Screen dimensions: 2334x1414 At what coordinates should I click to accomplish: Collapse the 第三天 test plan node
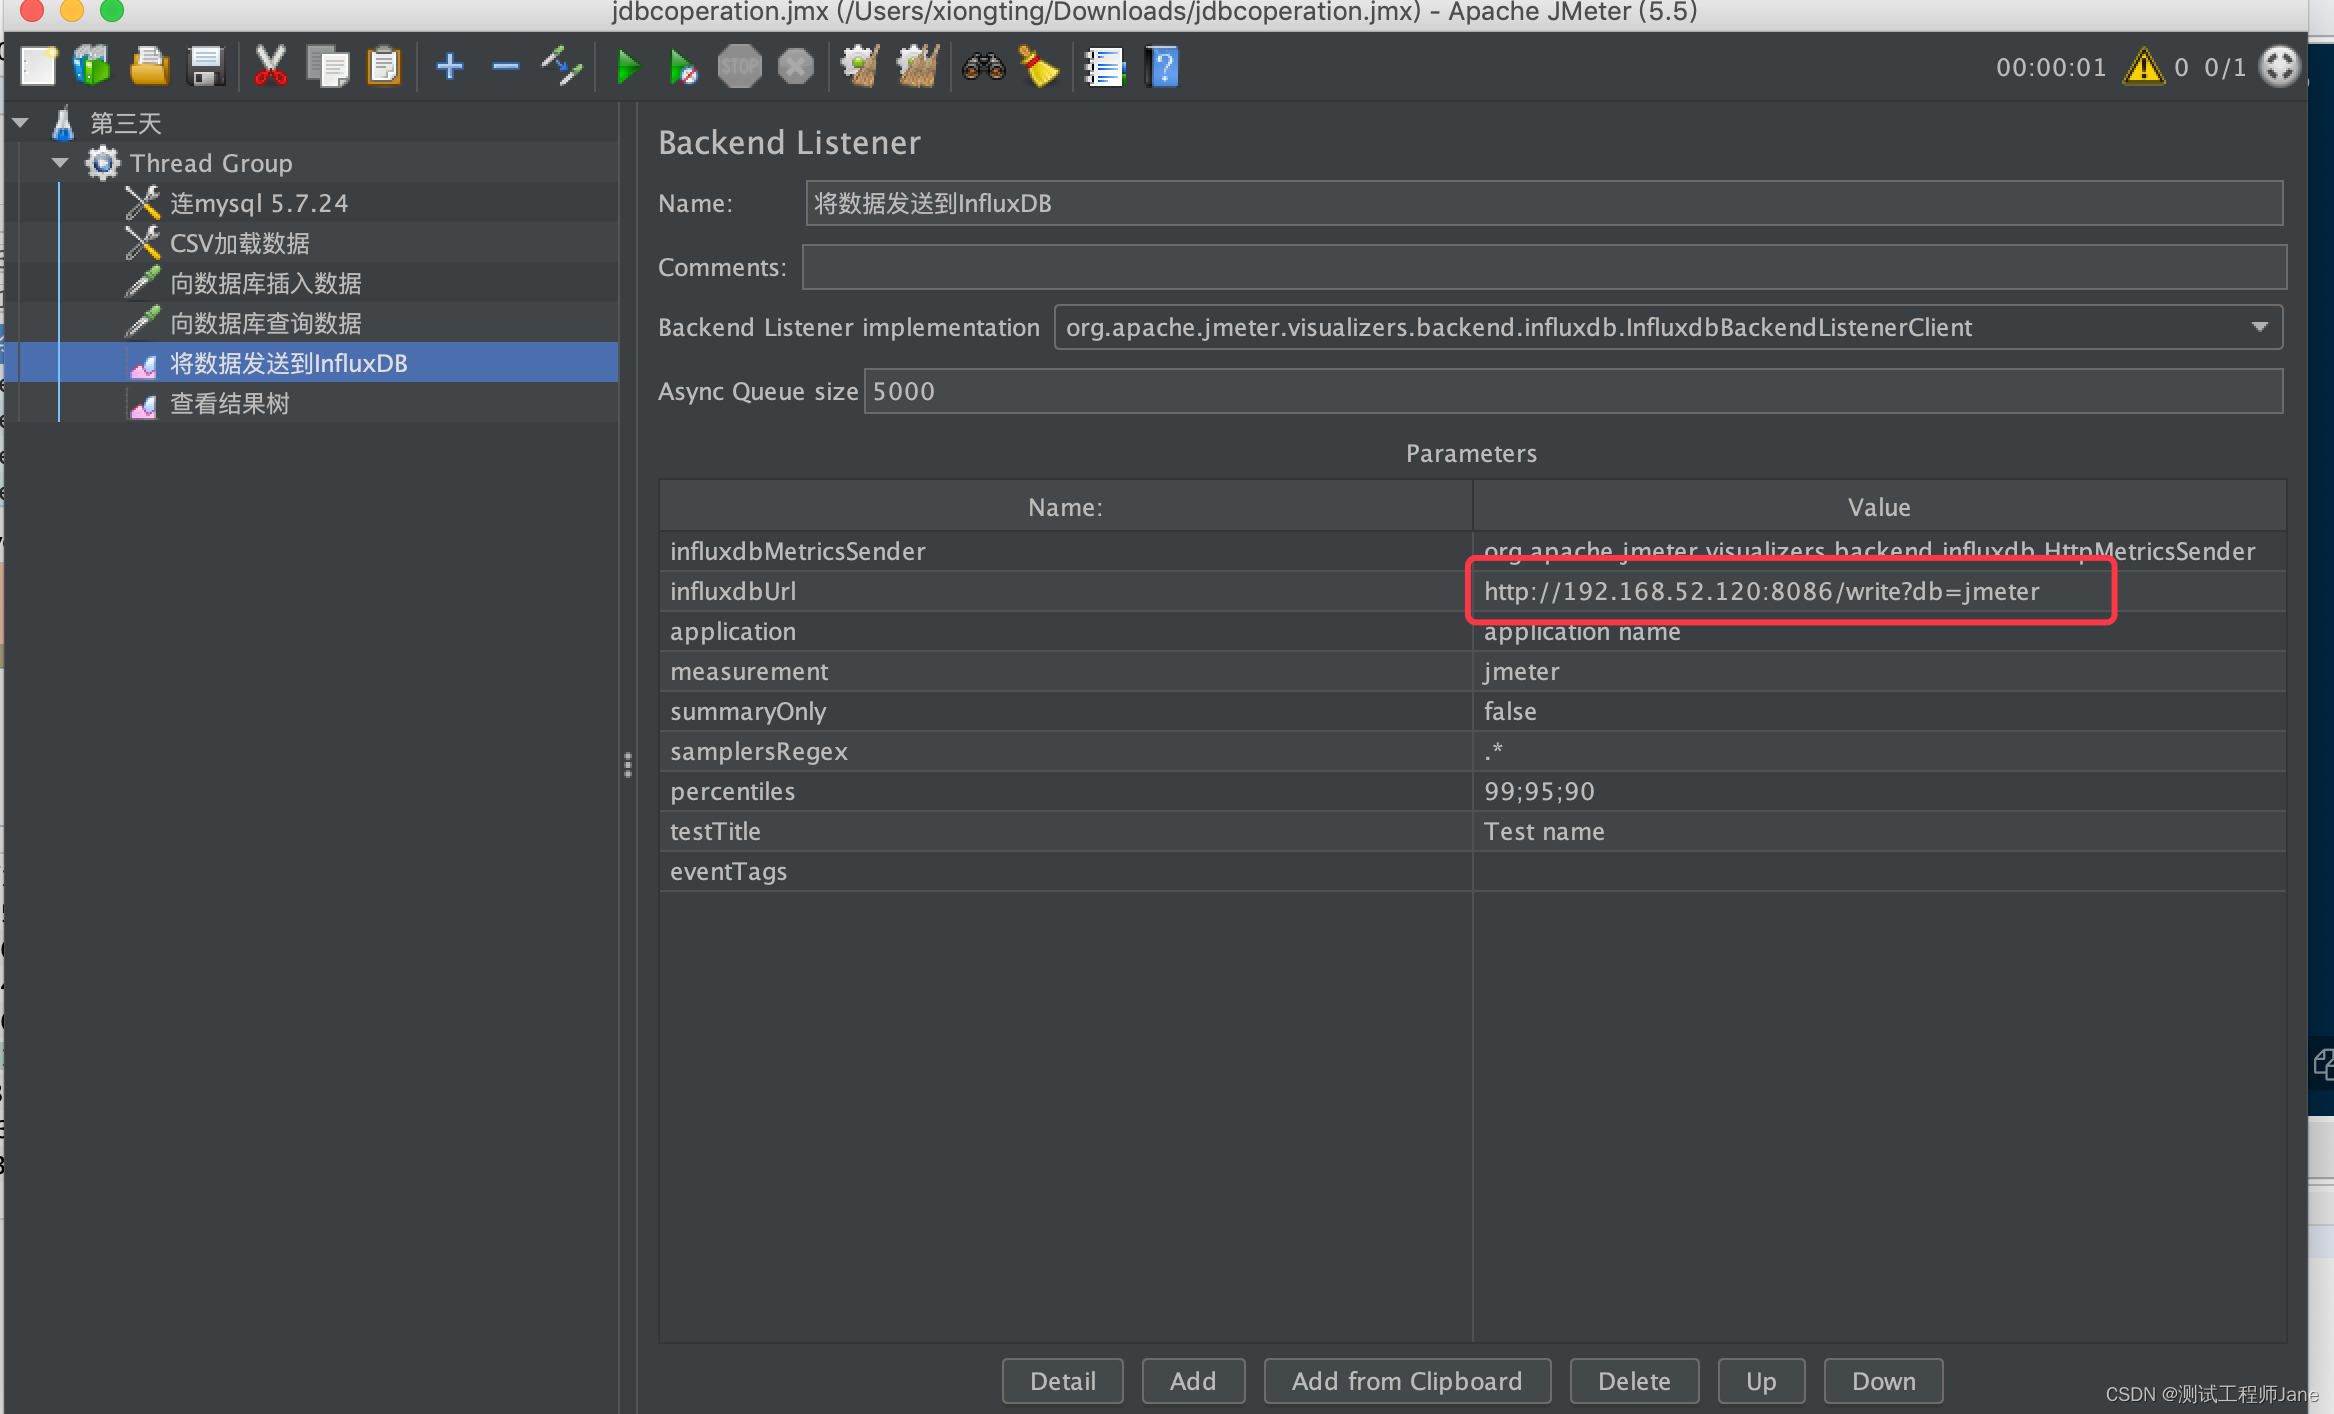(20, 123)
